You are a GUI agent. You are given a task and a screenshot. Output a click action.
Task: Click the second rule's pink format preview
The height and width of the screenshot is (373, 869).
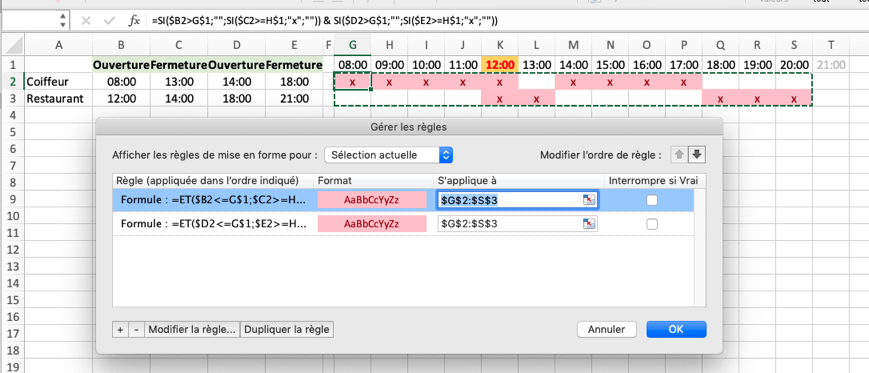372,224
